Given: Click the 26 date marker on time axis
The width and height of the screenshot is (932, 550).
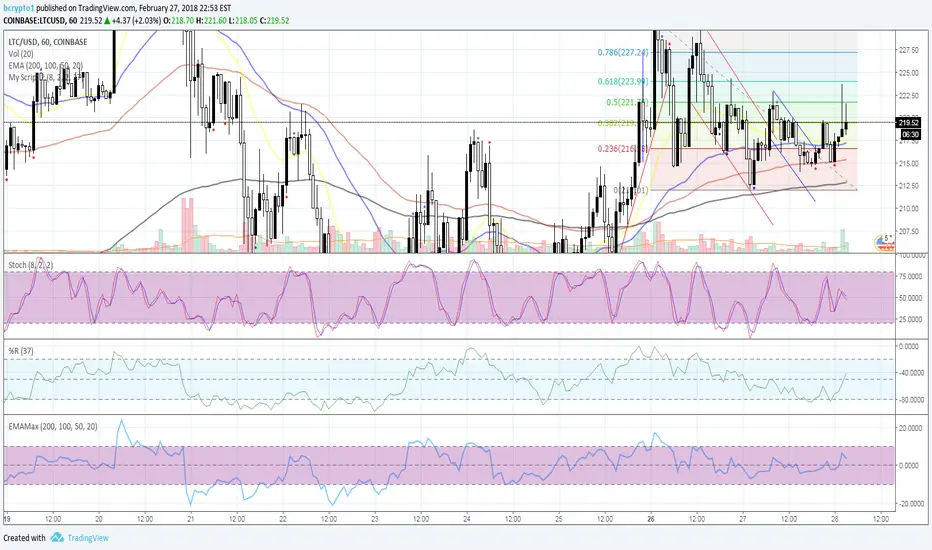Looking at the screenshot, I should pyautogui.click(x=650, y=519).
